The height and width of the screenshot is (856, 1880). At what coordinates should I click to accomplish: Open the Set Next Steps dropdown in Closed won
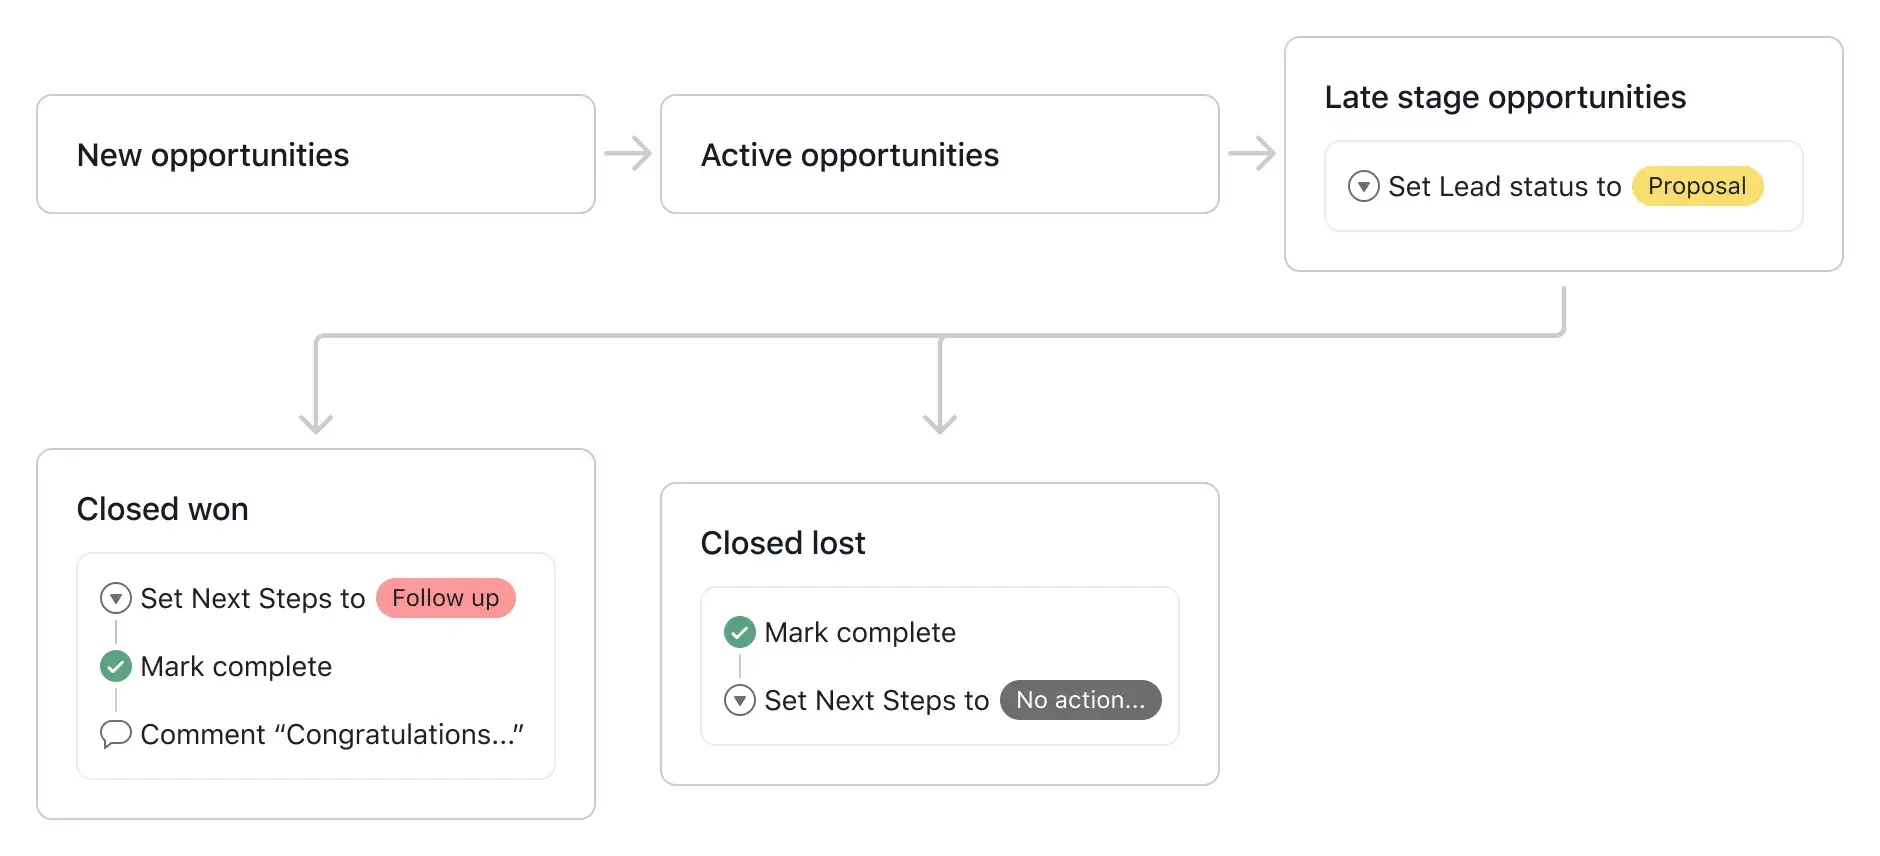tap(116, 598)
